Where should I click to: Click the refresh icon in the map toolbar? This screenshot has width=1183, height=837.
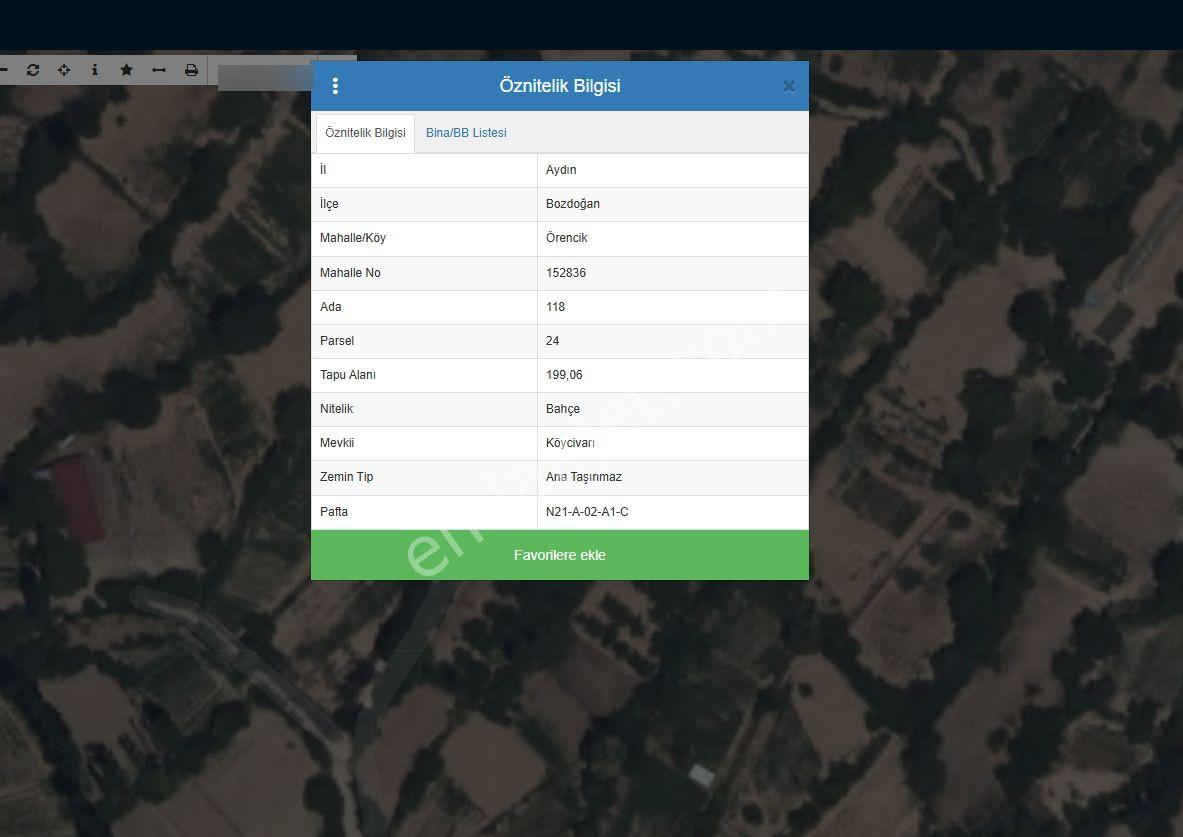click(32, 70)
